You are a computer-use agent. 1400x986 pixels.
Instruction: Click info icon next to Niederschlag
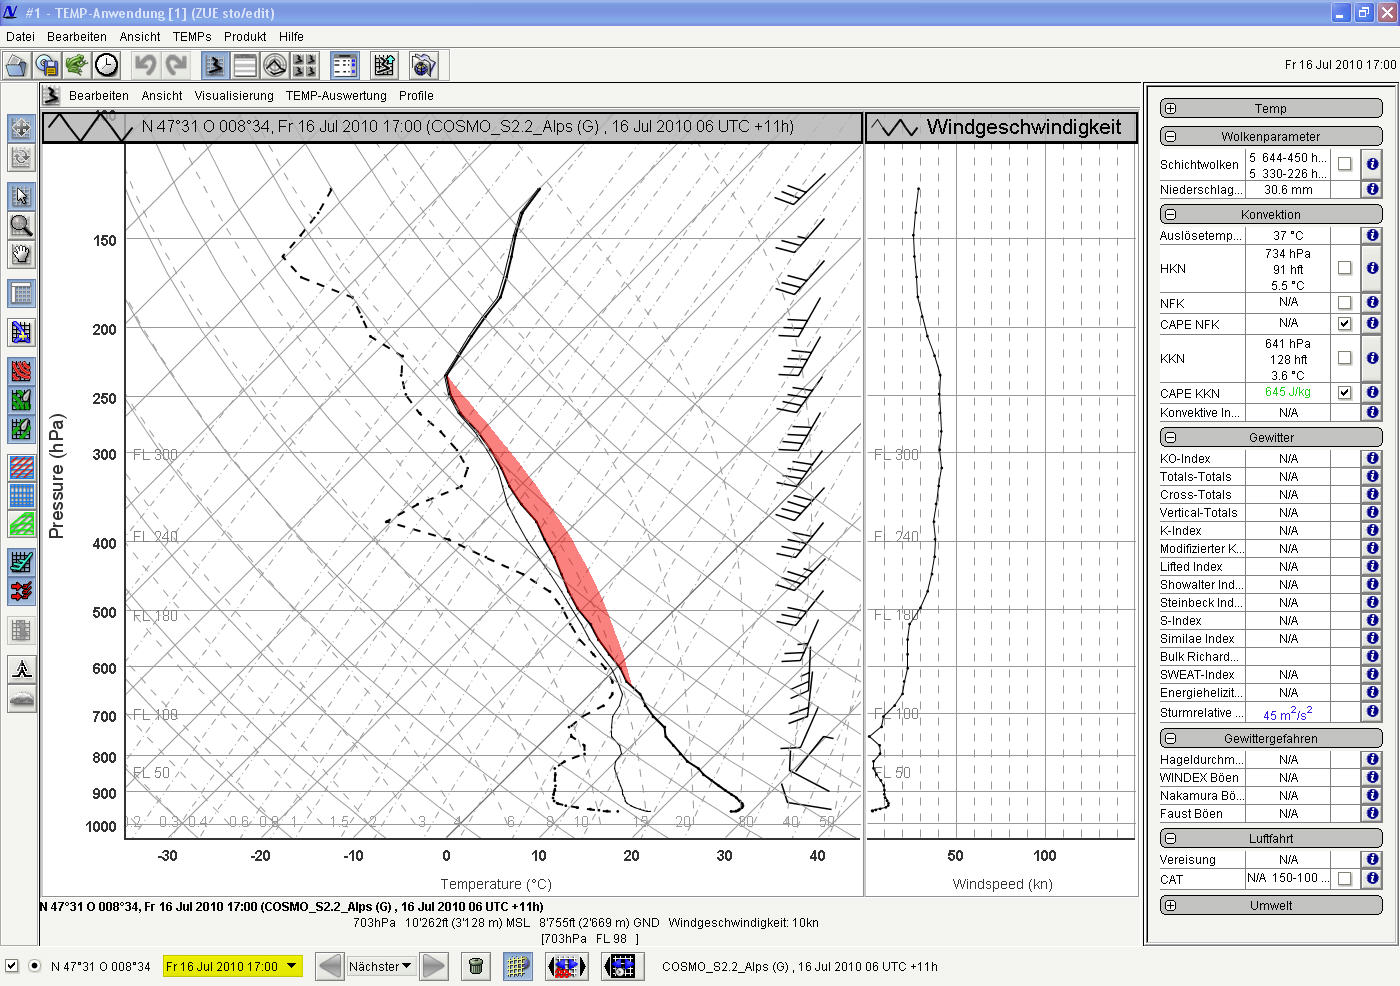coord(1372,189)
